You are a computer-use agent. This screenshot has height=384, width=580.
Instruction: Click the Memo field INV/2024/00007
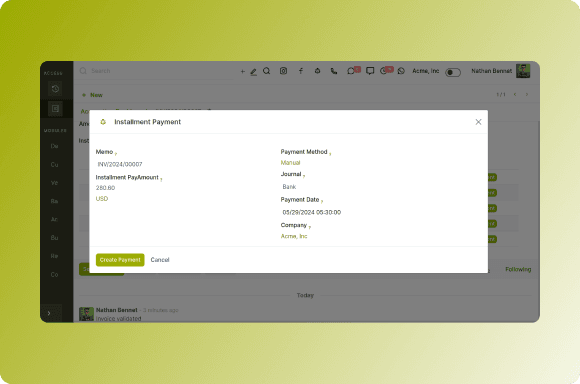181,164
